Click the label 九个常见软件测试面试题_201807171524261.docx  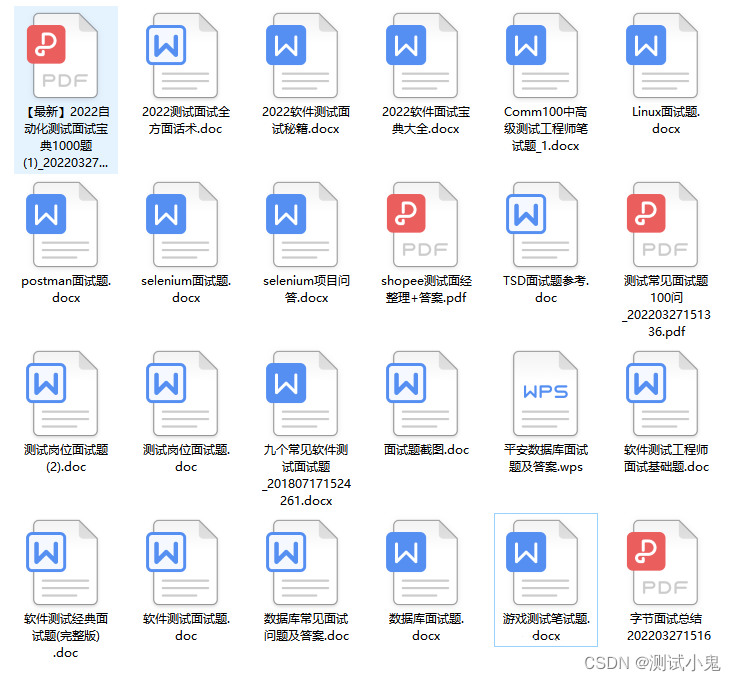click(x=306, y=475)
